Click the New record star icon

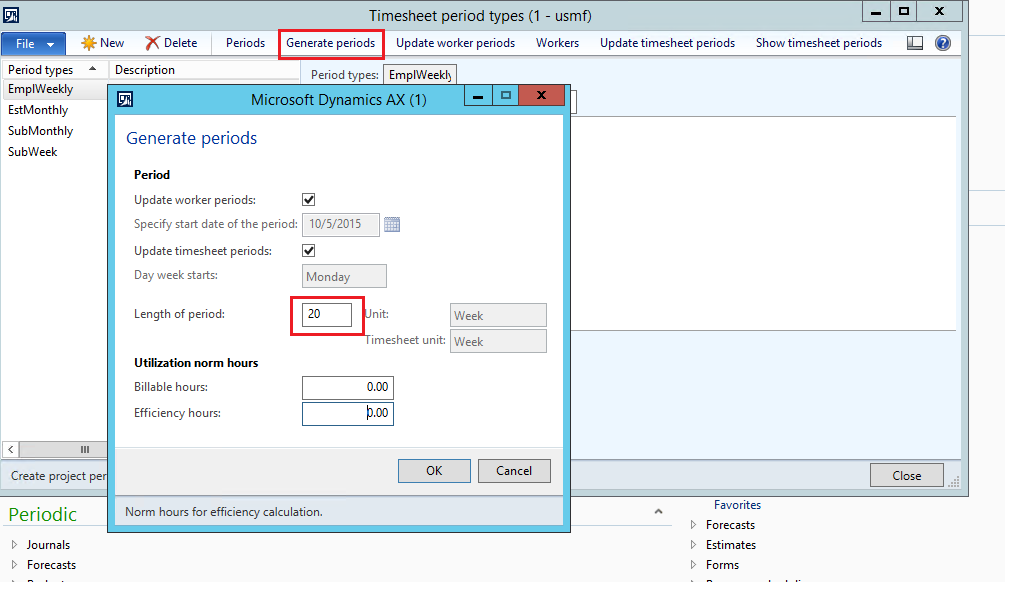(x=88, y=43)
